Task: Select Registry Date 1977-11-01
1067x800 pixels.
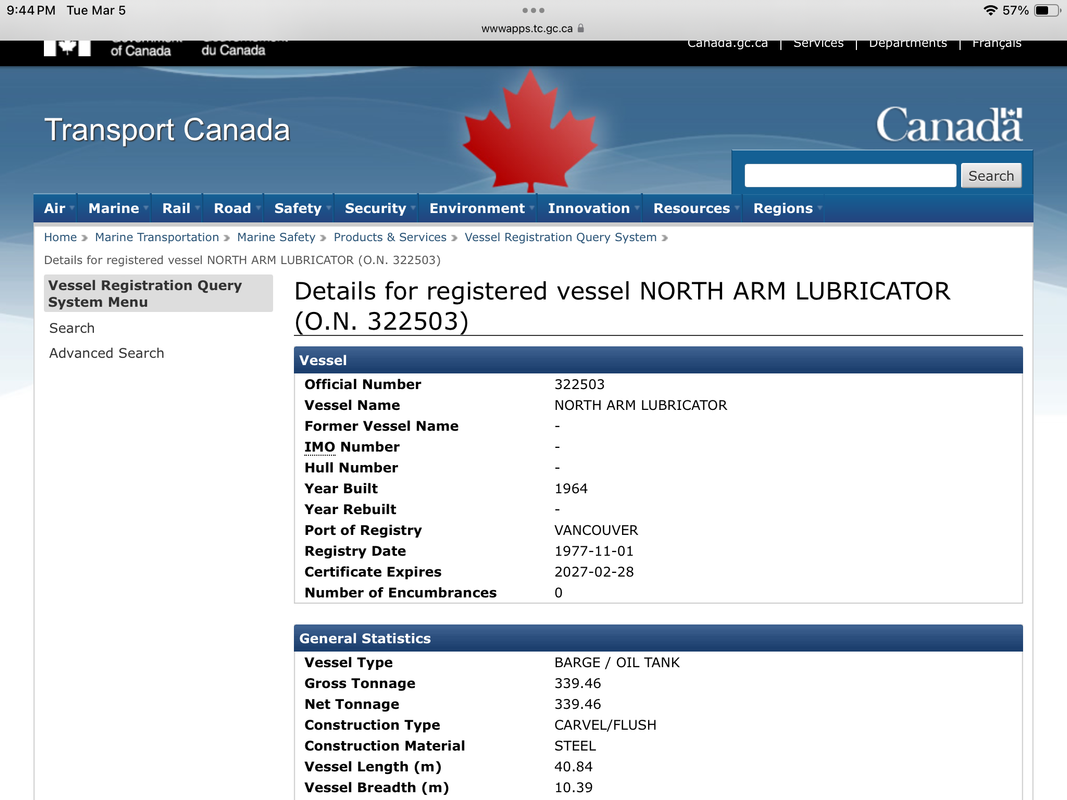Action: point(594,552)
